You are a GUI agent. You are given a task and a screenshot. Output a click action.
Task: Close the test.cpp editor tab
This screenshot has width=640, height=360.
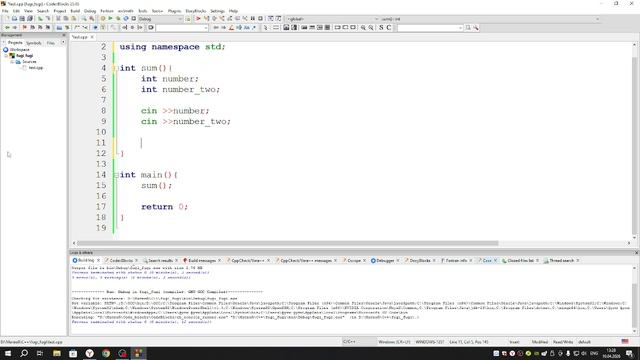tap(92, 37)
